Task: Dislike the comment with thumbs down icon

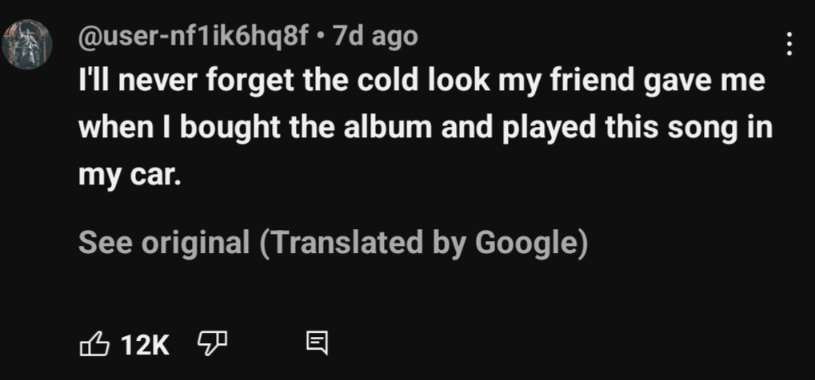Action: pyautogui.click(x=213, y=344)
